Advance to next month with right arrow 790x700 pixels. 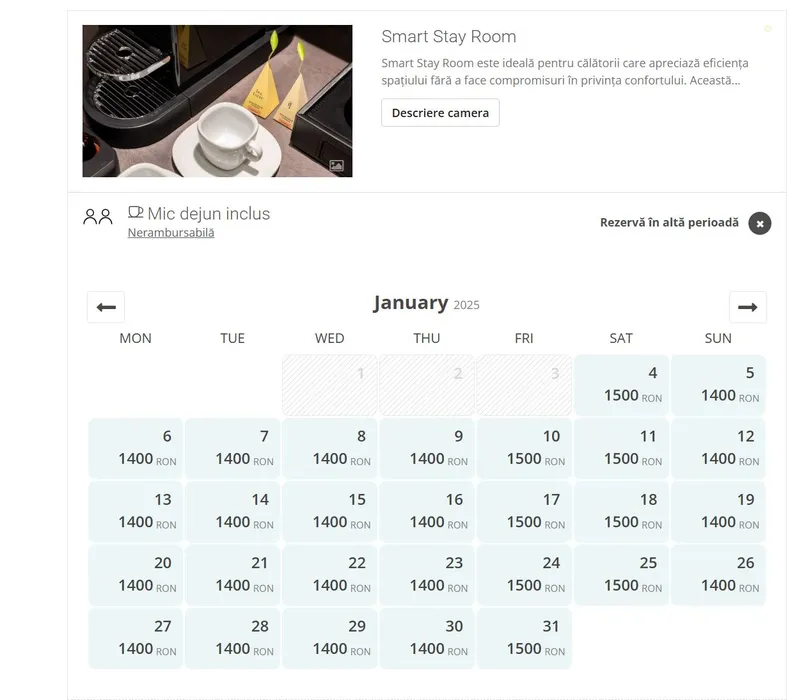coord(747,307)
